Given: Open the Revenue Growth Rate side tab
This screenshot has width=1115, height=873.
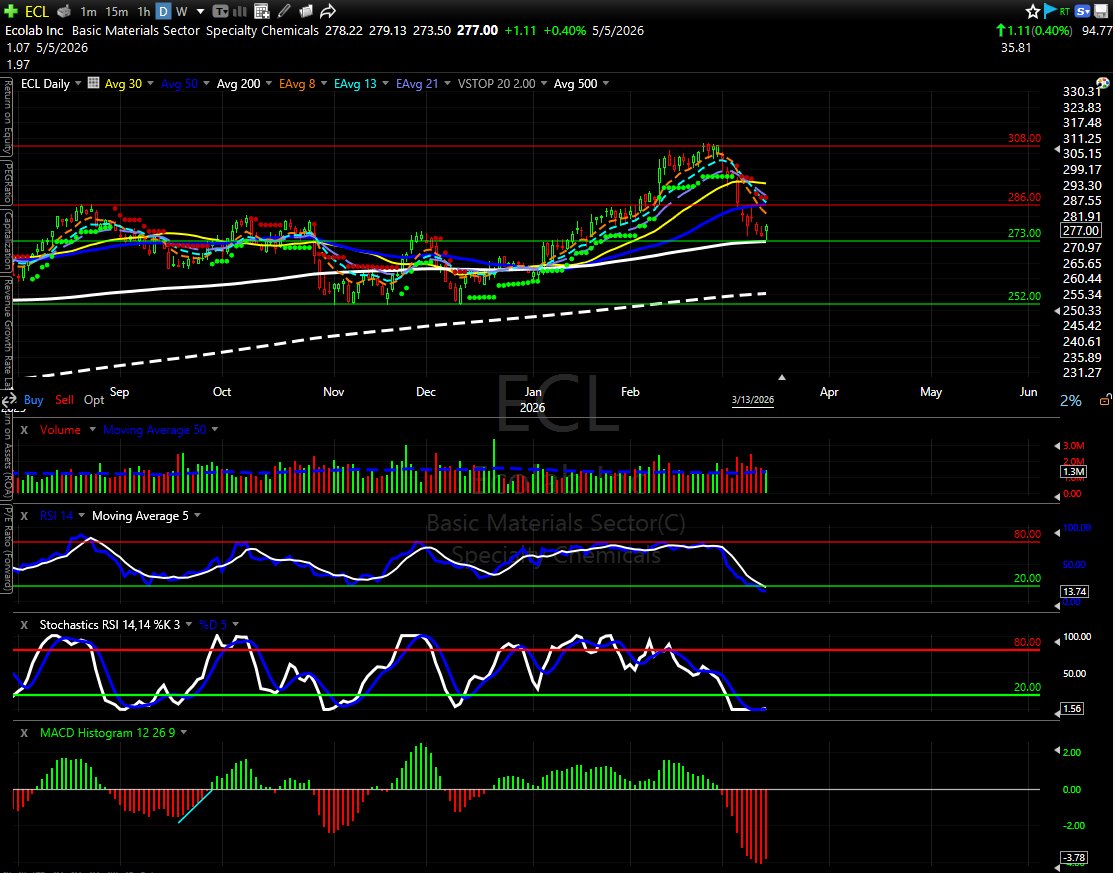Looking at the screenshot, I should [x=8, y=332].
